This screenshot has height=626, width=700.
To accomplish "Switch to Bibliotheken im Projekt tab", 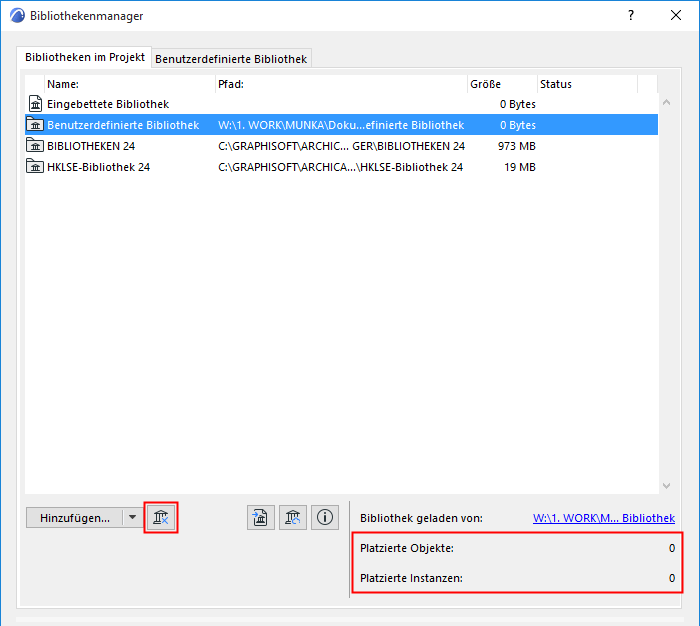I will coord(85,57).
